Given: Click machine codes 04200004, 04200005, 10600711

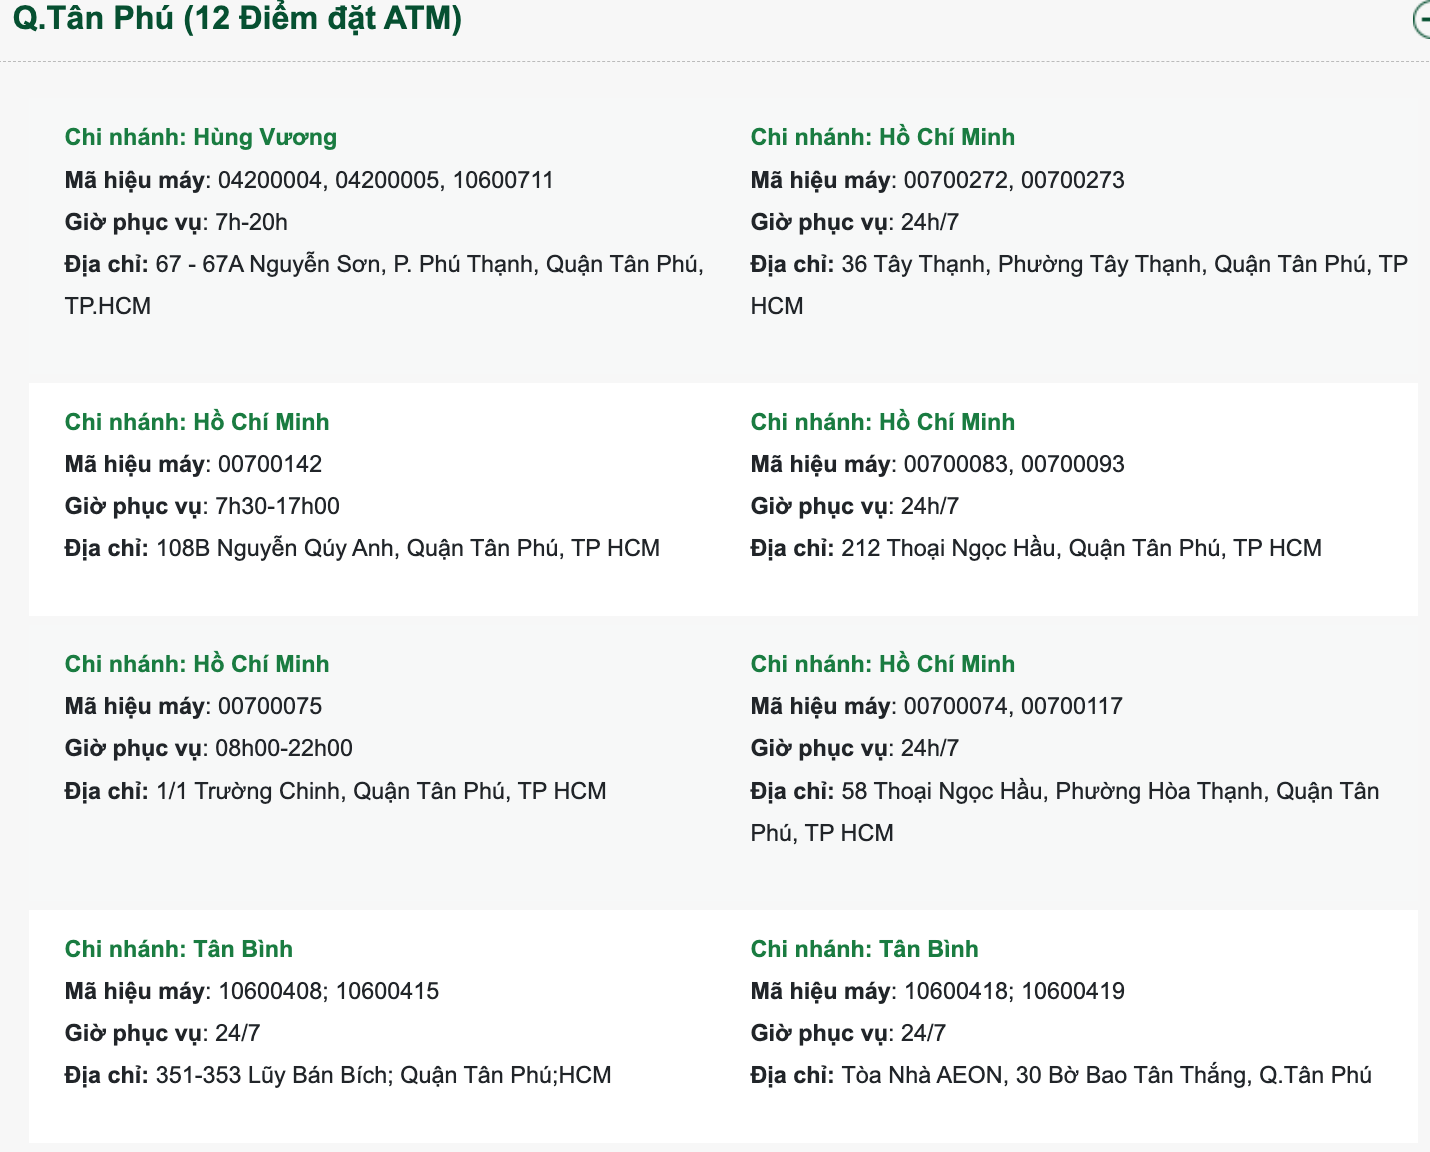Looking at the screenshot, I should (x=385, y=180).
